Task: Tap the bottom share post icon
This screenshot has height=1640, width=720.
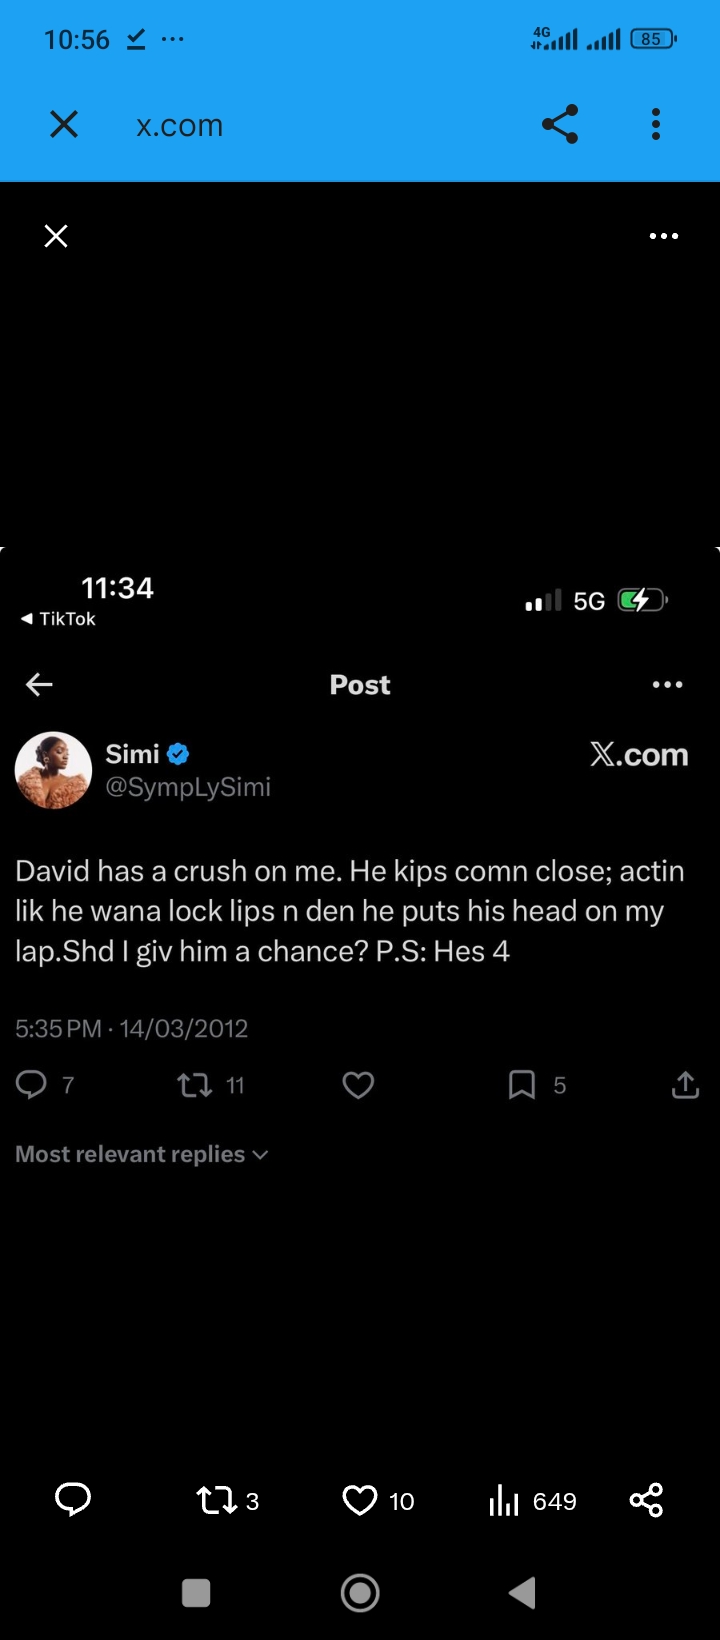Action: [646, 1500]
